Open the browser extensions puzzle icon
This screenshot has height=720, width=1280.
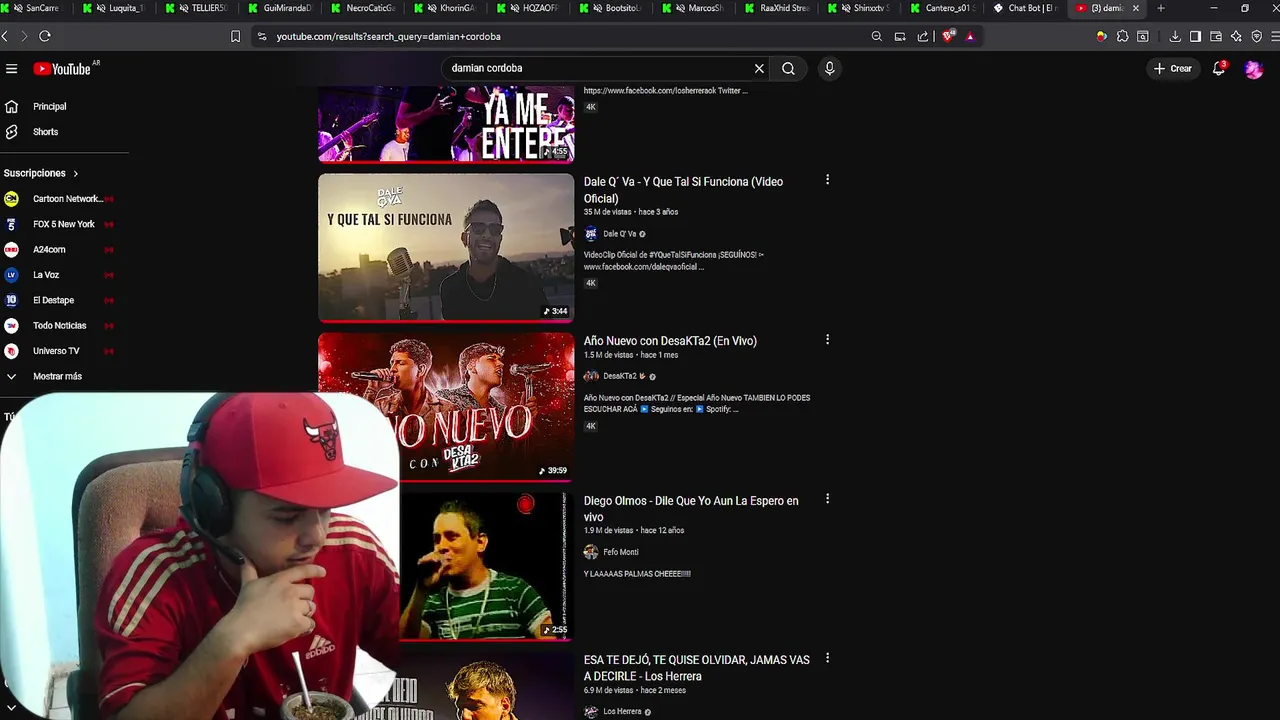coord(1123,36)
